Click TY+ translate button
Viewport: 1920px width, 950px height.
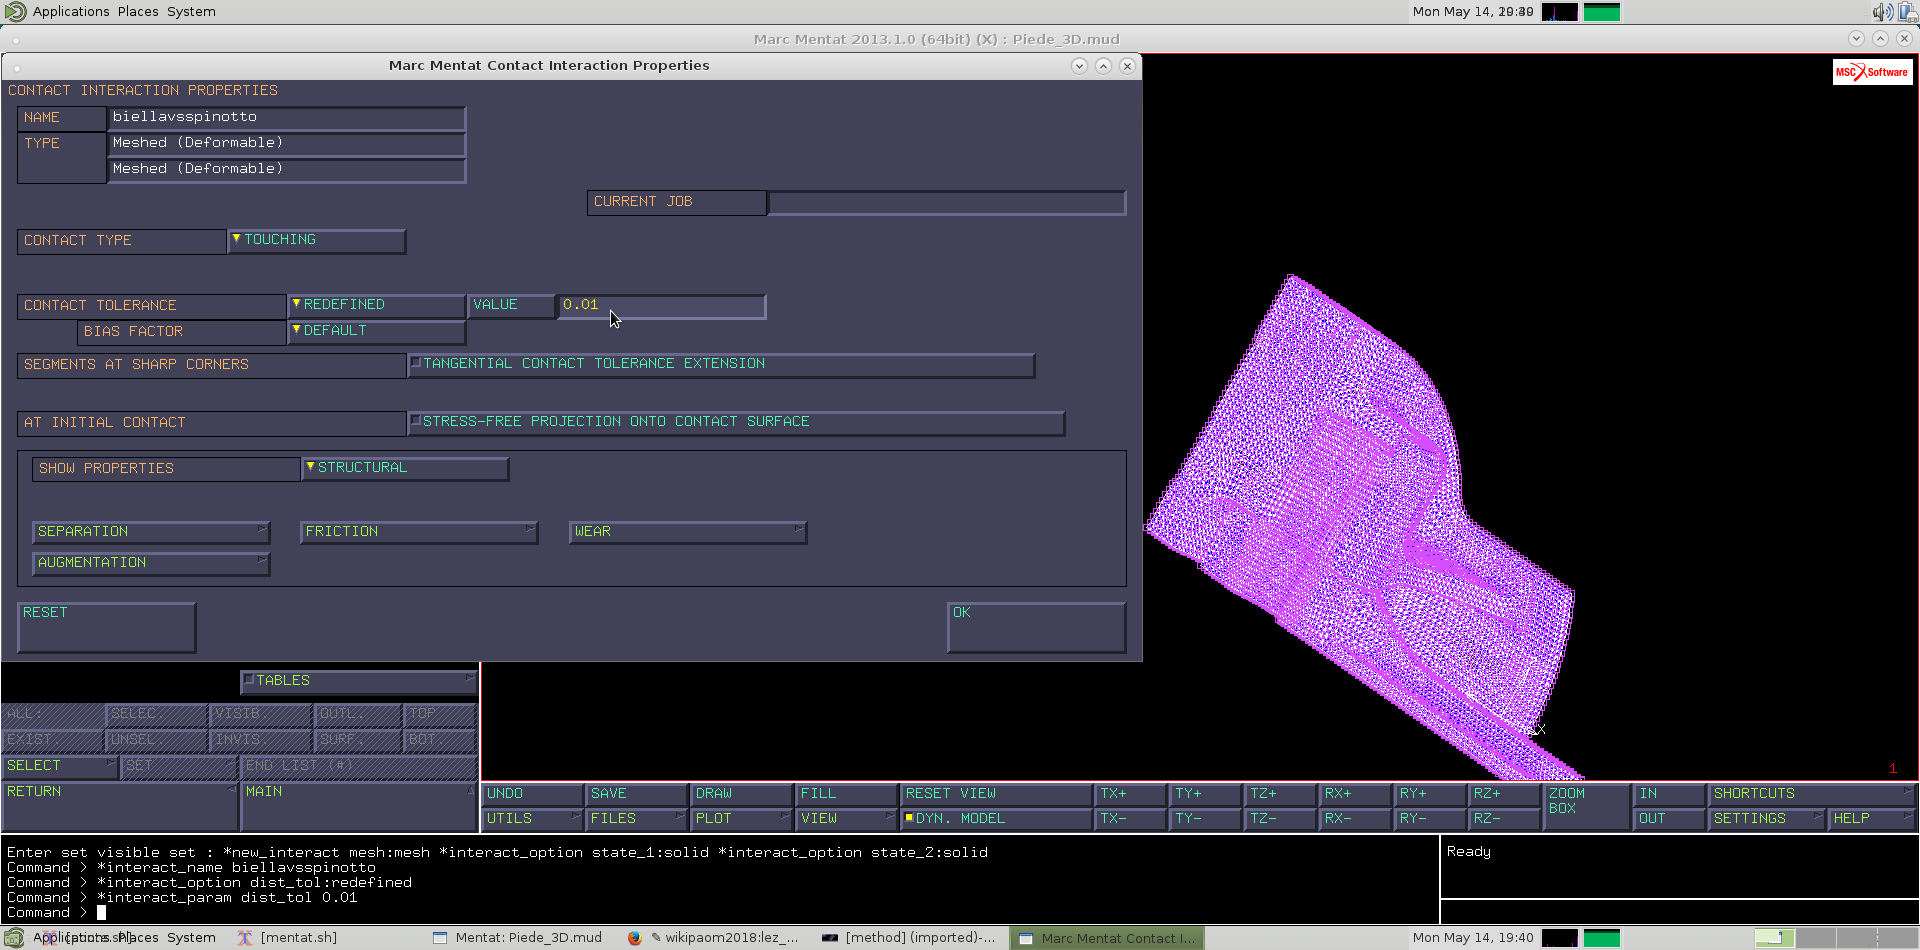pos(1205,794)
